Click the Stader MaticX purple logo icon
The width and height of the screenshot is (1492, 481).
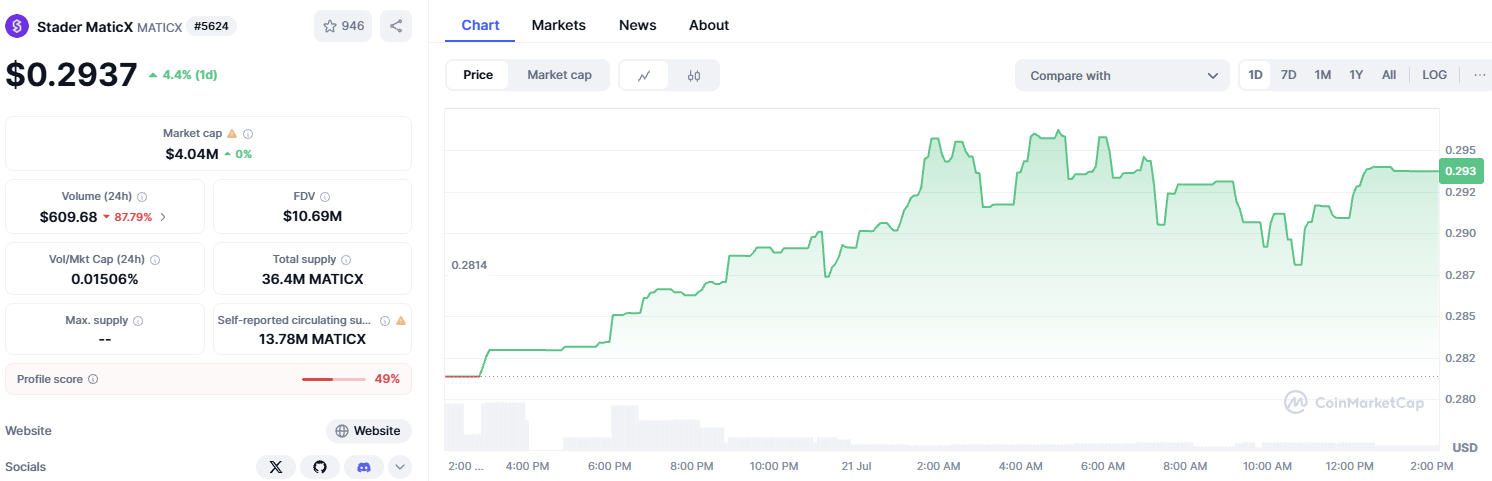tap(17, 26)
